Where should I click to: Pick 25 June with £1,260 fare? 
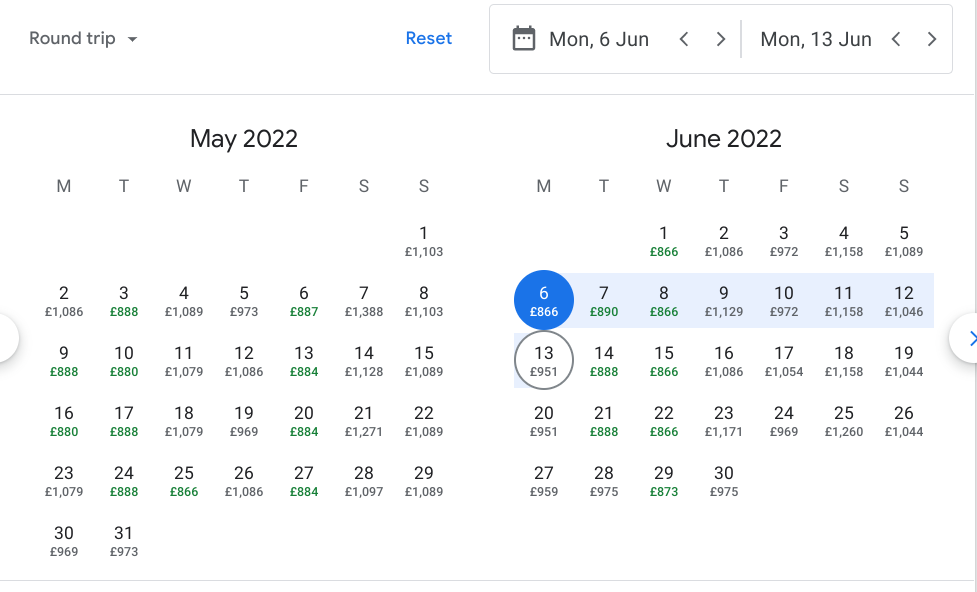tap(844, 420)
